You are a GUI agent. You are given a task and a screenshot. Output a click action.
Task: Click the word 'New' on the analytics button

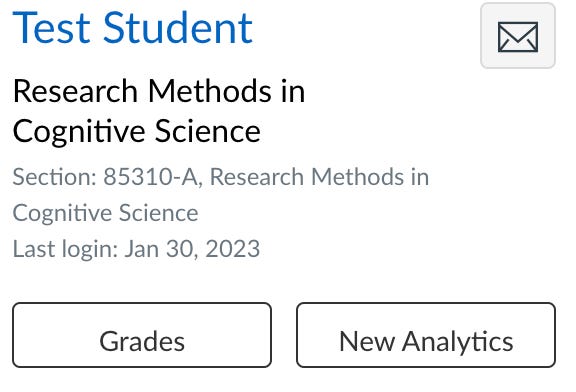[367, 342]
